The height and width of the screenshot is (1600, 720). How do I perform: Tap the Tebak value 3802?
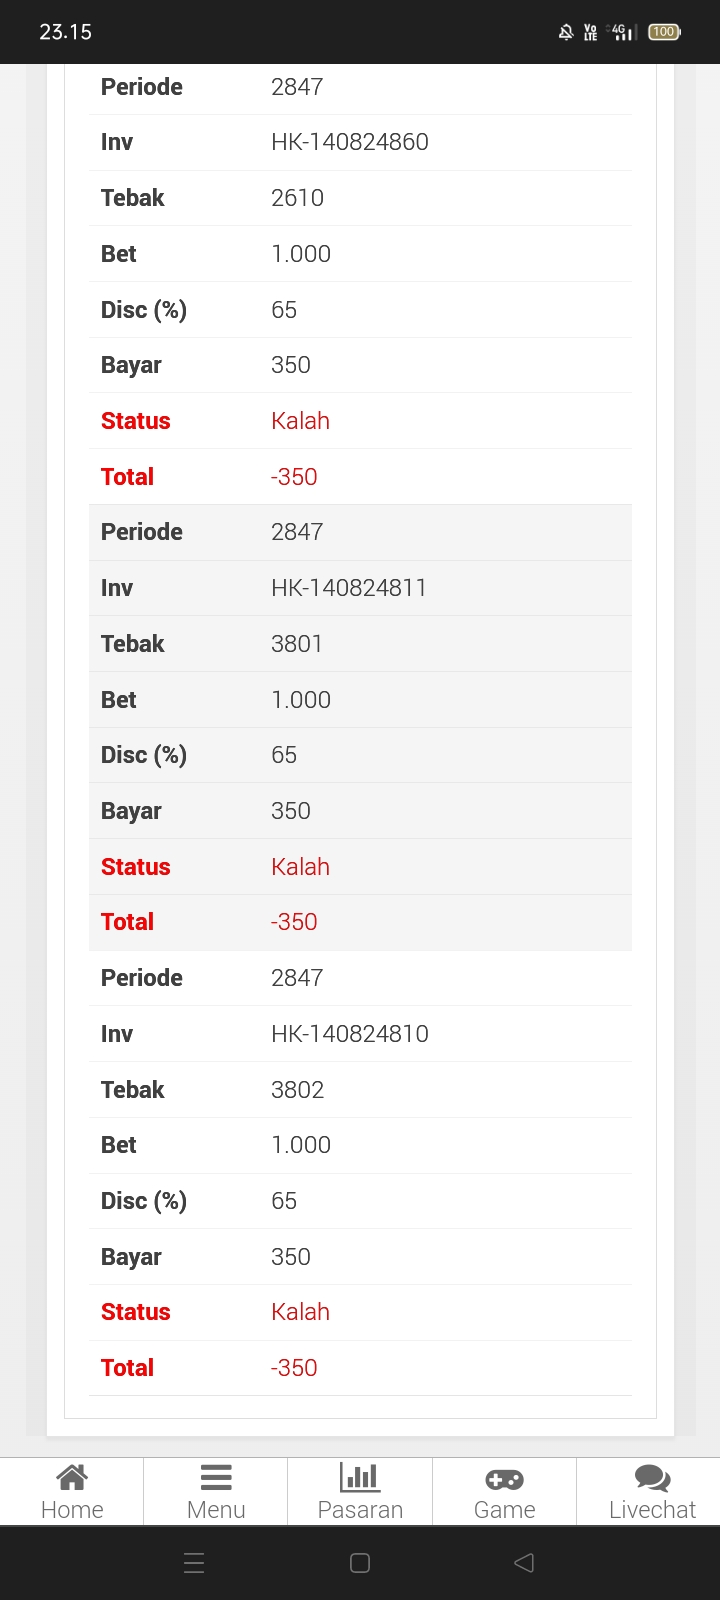(298, 1090)
